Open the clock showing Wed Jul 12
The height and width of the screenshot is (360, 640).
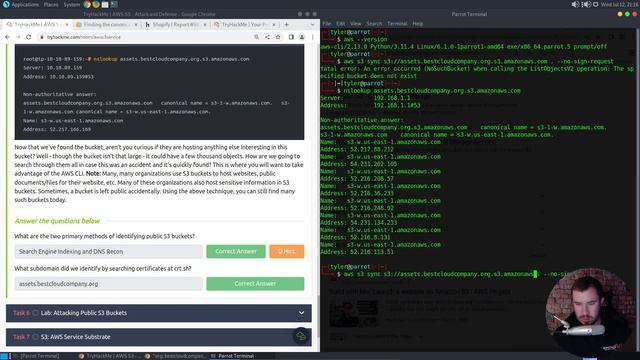tap(619, 4)
